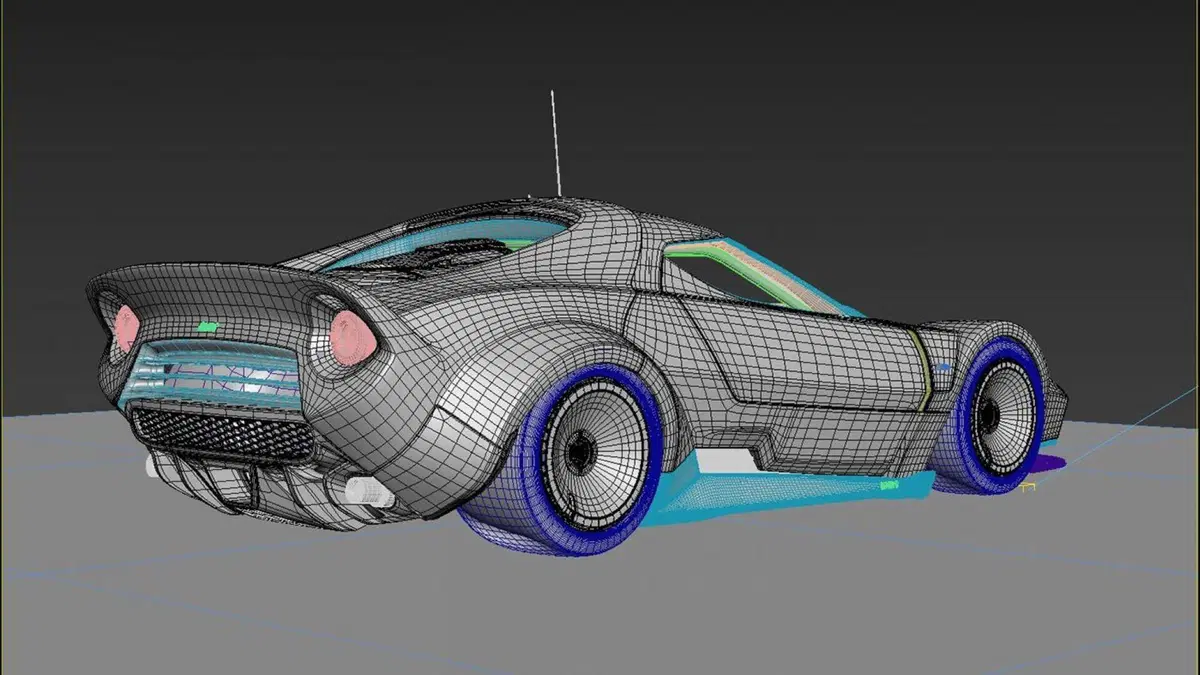Select the small green marker on the rear panel
The width and height of the screenshot is (1200, 675).
click(208, 326)
